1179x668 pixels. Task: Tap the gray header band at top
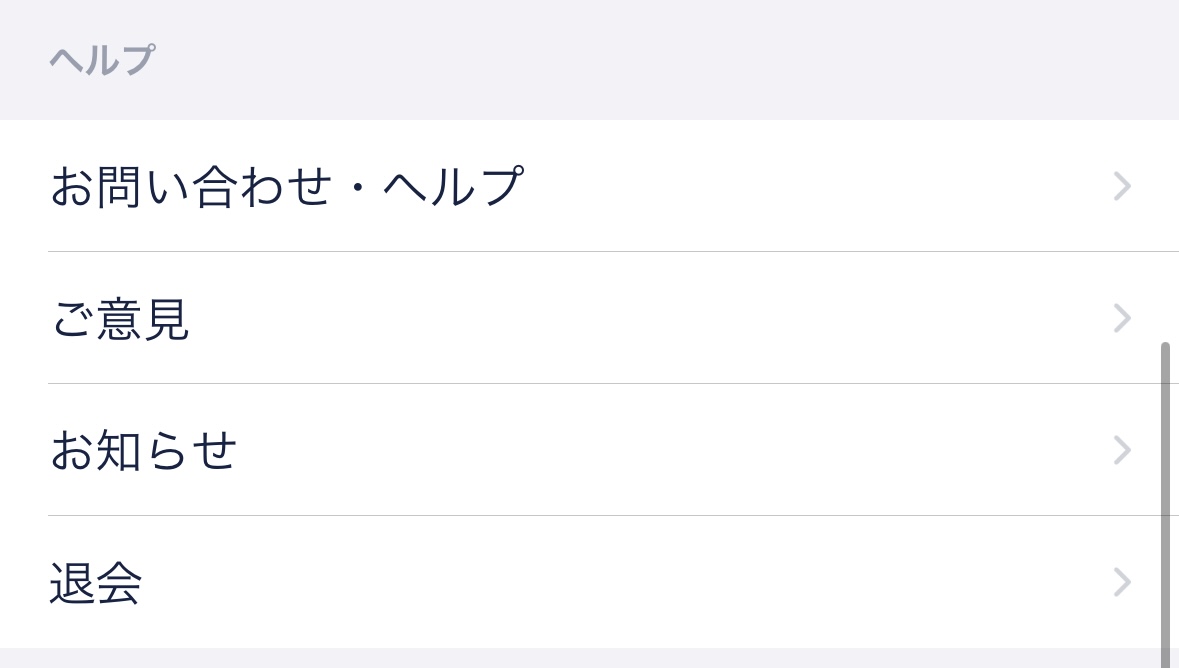tap(590, 59)
